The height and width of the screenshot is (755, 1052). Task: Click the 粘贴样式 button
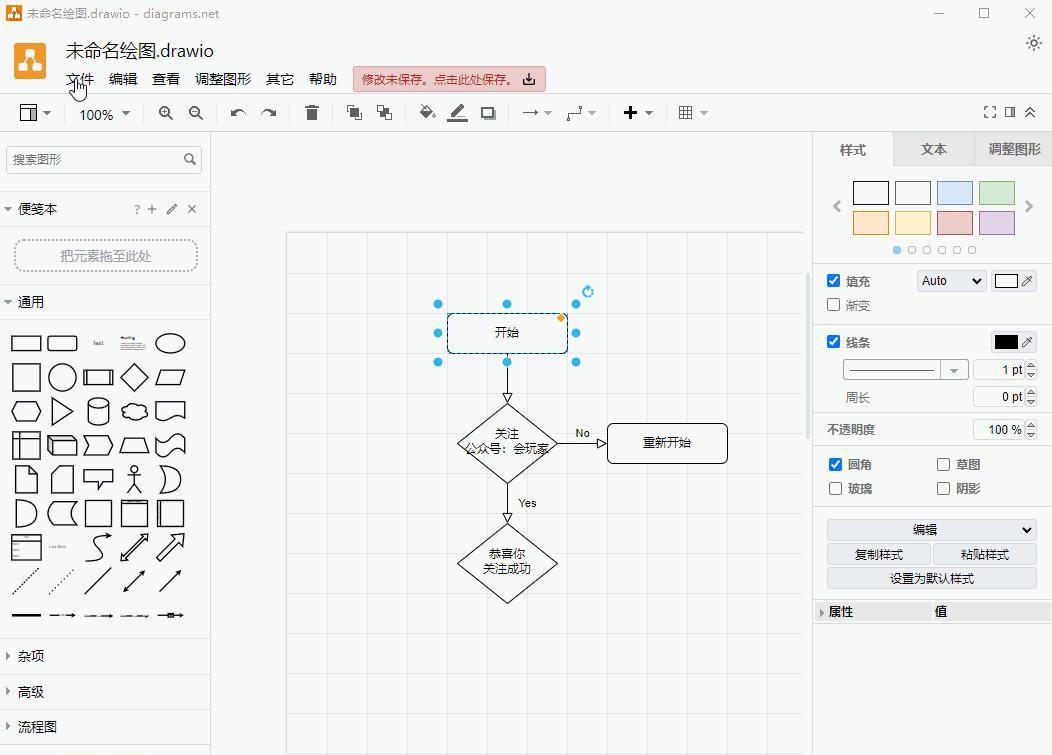click(984, 554)
